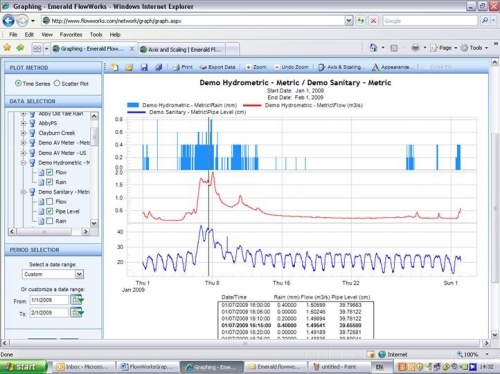Image resolution: width=500 pixels, height=374 pixels.
Task: Click the browser Refresh icon
Action: [361, 21]
